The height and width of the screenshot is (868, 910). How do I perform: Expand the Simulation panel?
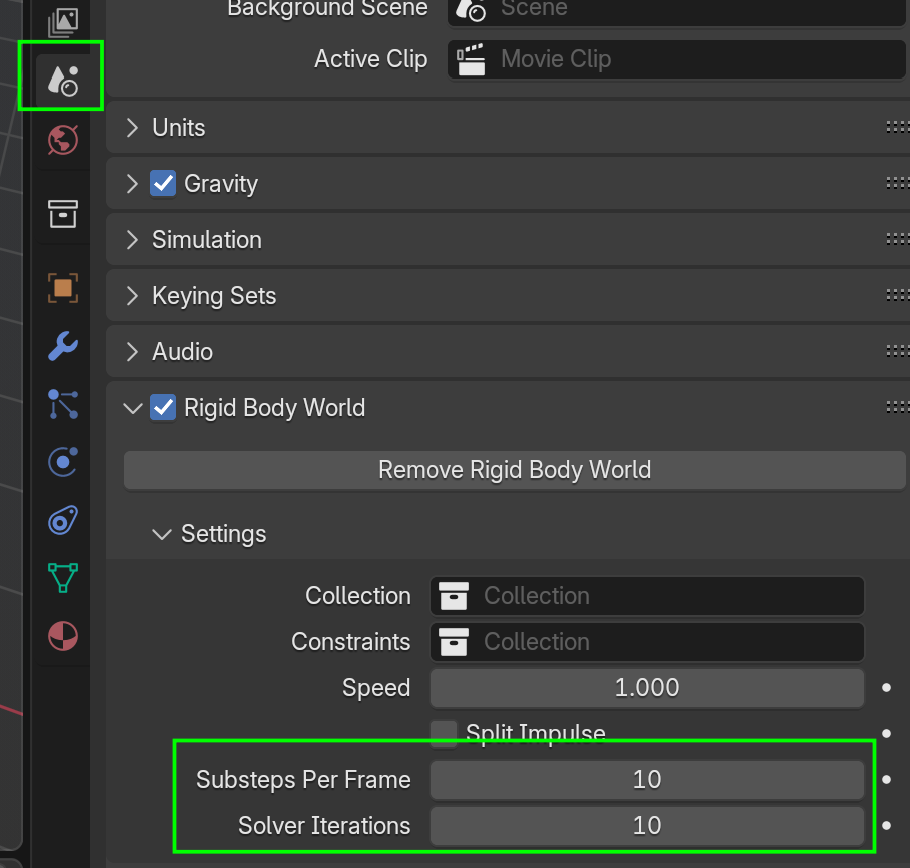(132, 240)
